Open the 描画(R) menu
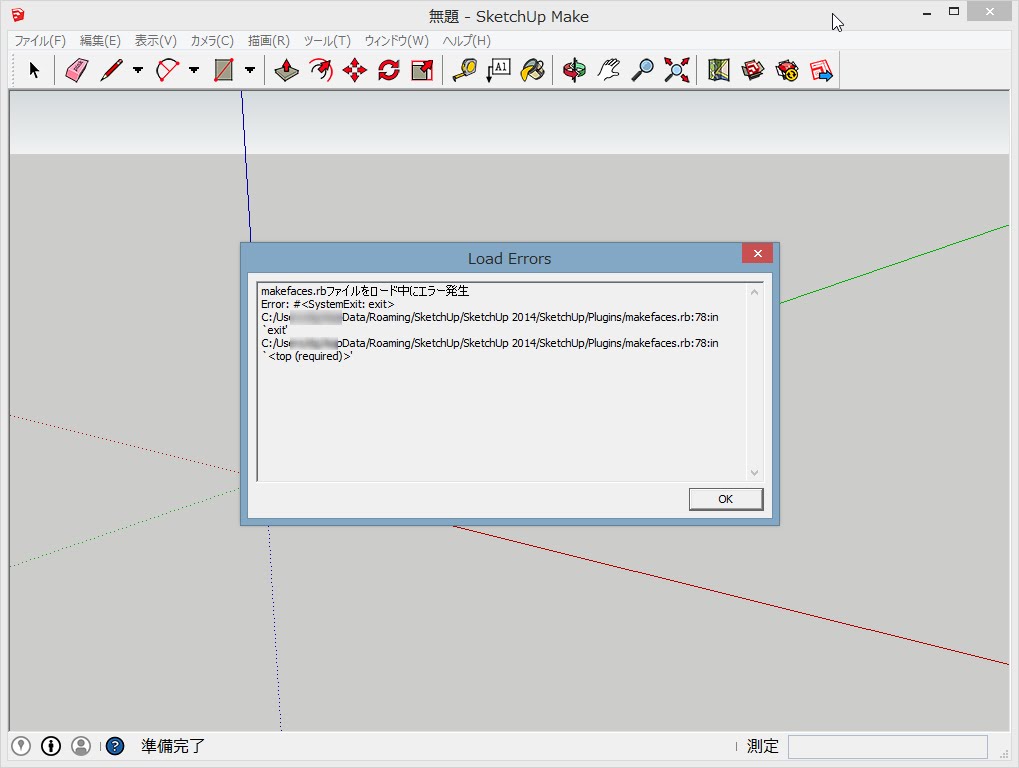The height and width of the screenshot is (768, 1019). (268, 40)
